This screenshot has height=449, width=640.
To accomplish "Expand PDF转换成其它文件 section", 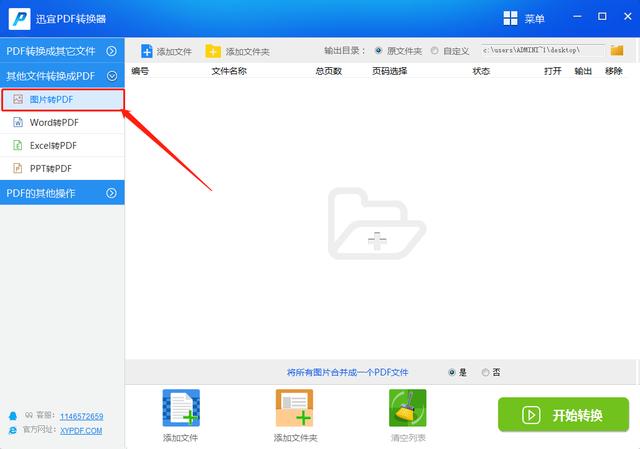I will [62, 51].
